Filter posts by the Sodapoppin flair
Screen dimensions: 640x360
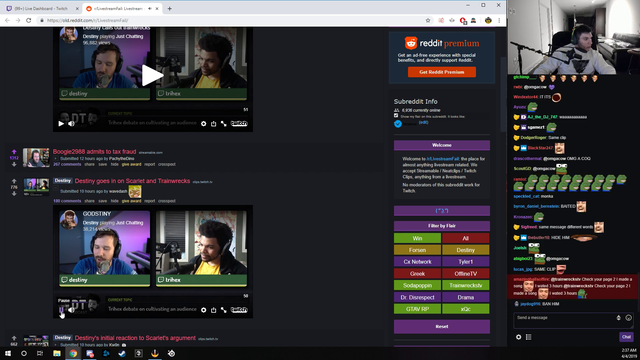coord(417,286)
